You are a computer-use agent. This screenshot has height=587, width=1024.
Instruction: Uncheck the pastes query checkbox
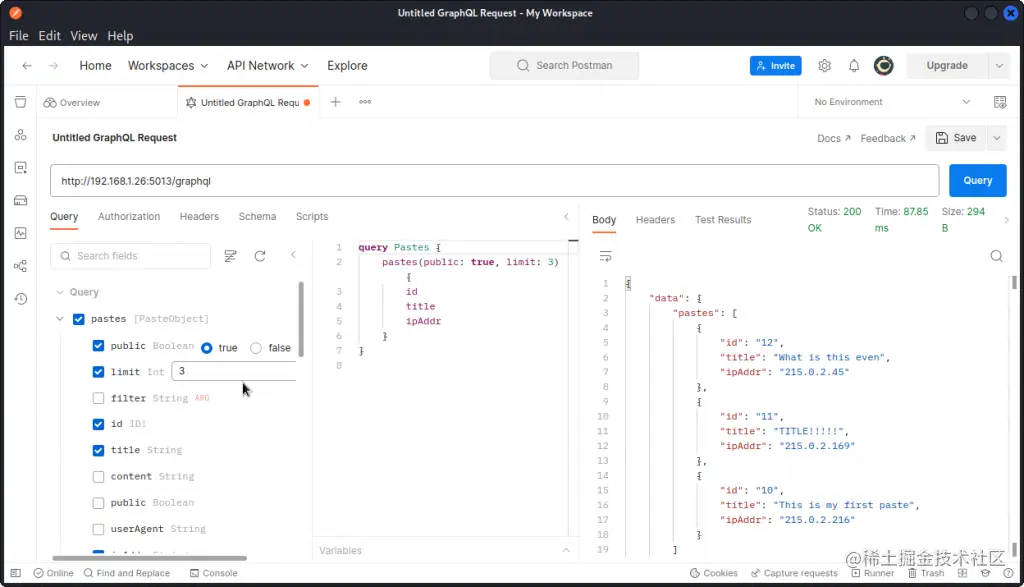78,319
